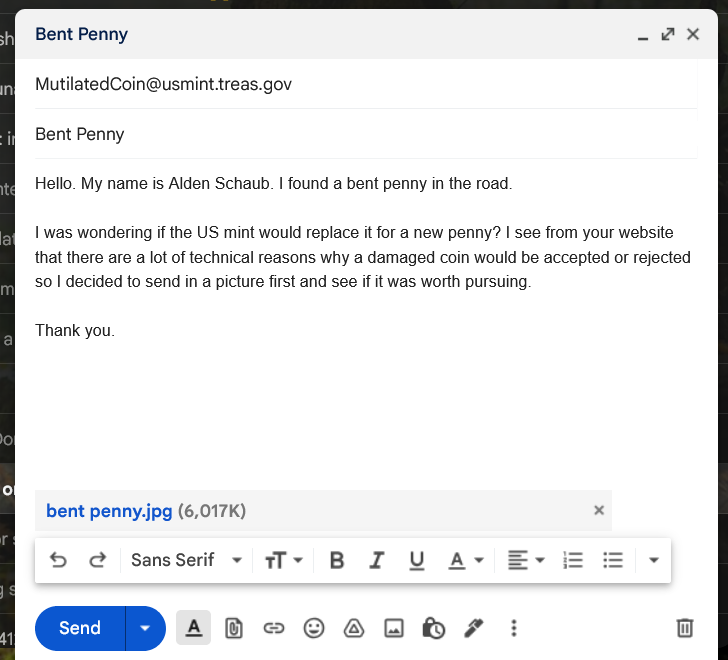
Task: Click the Bent Penny subject field
Action: [x=366, y=134]
